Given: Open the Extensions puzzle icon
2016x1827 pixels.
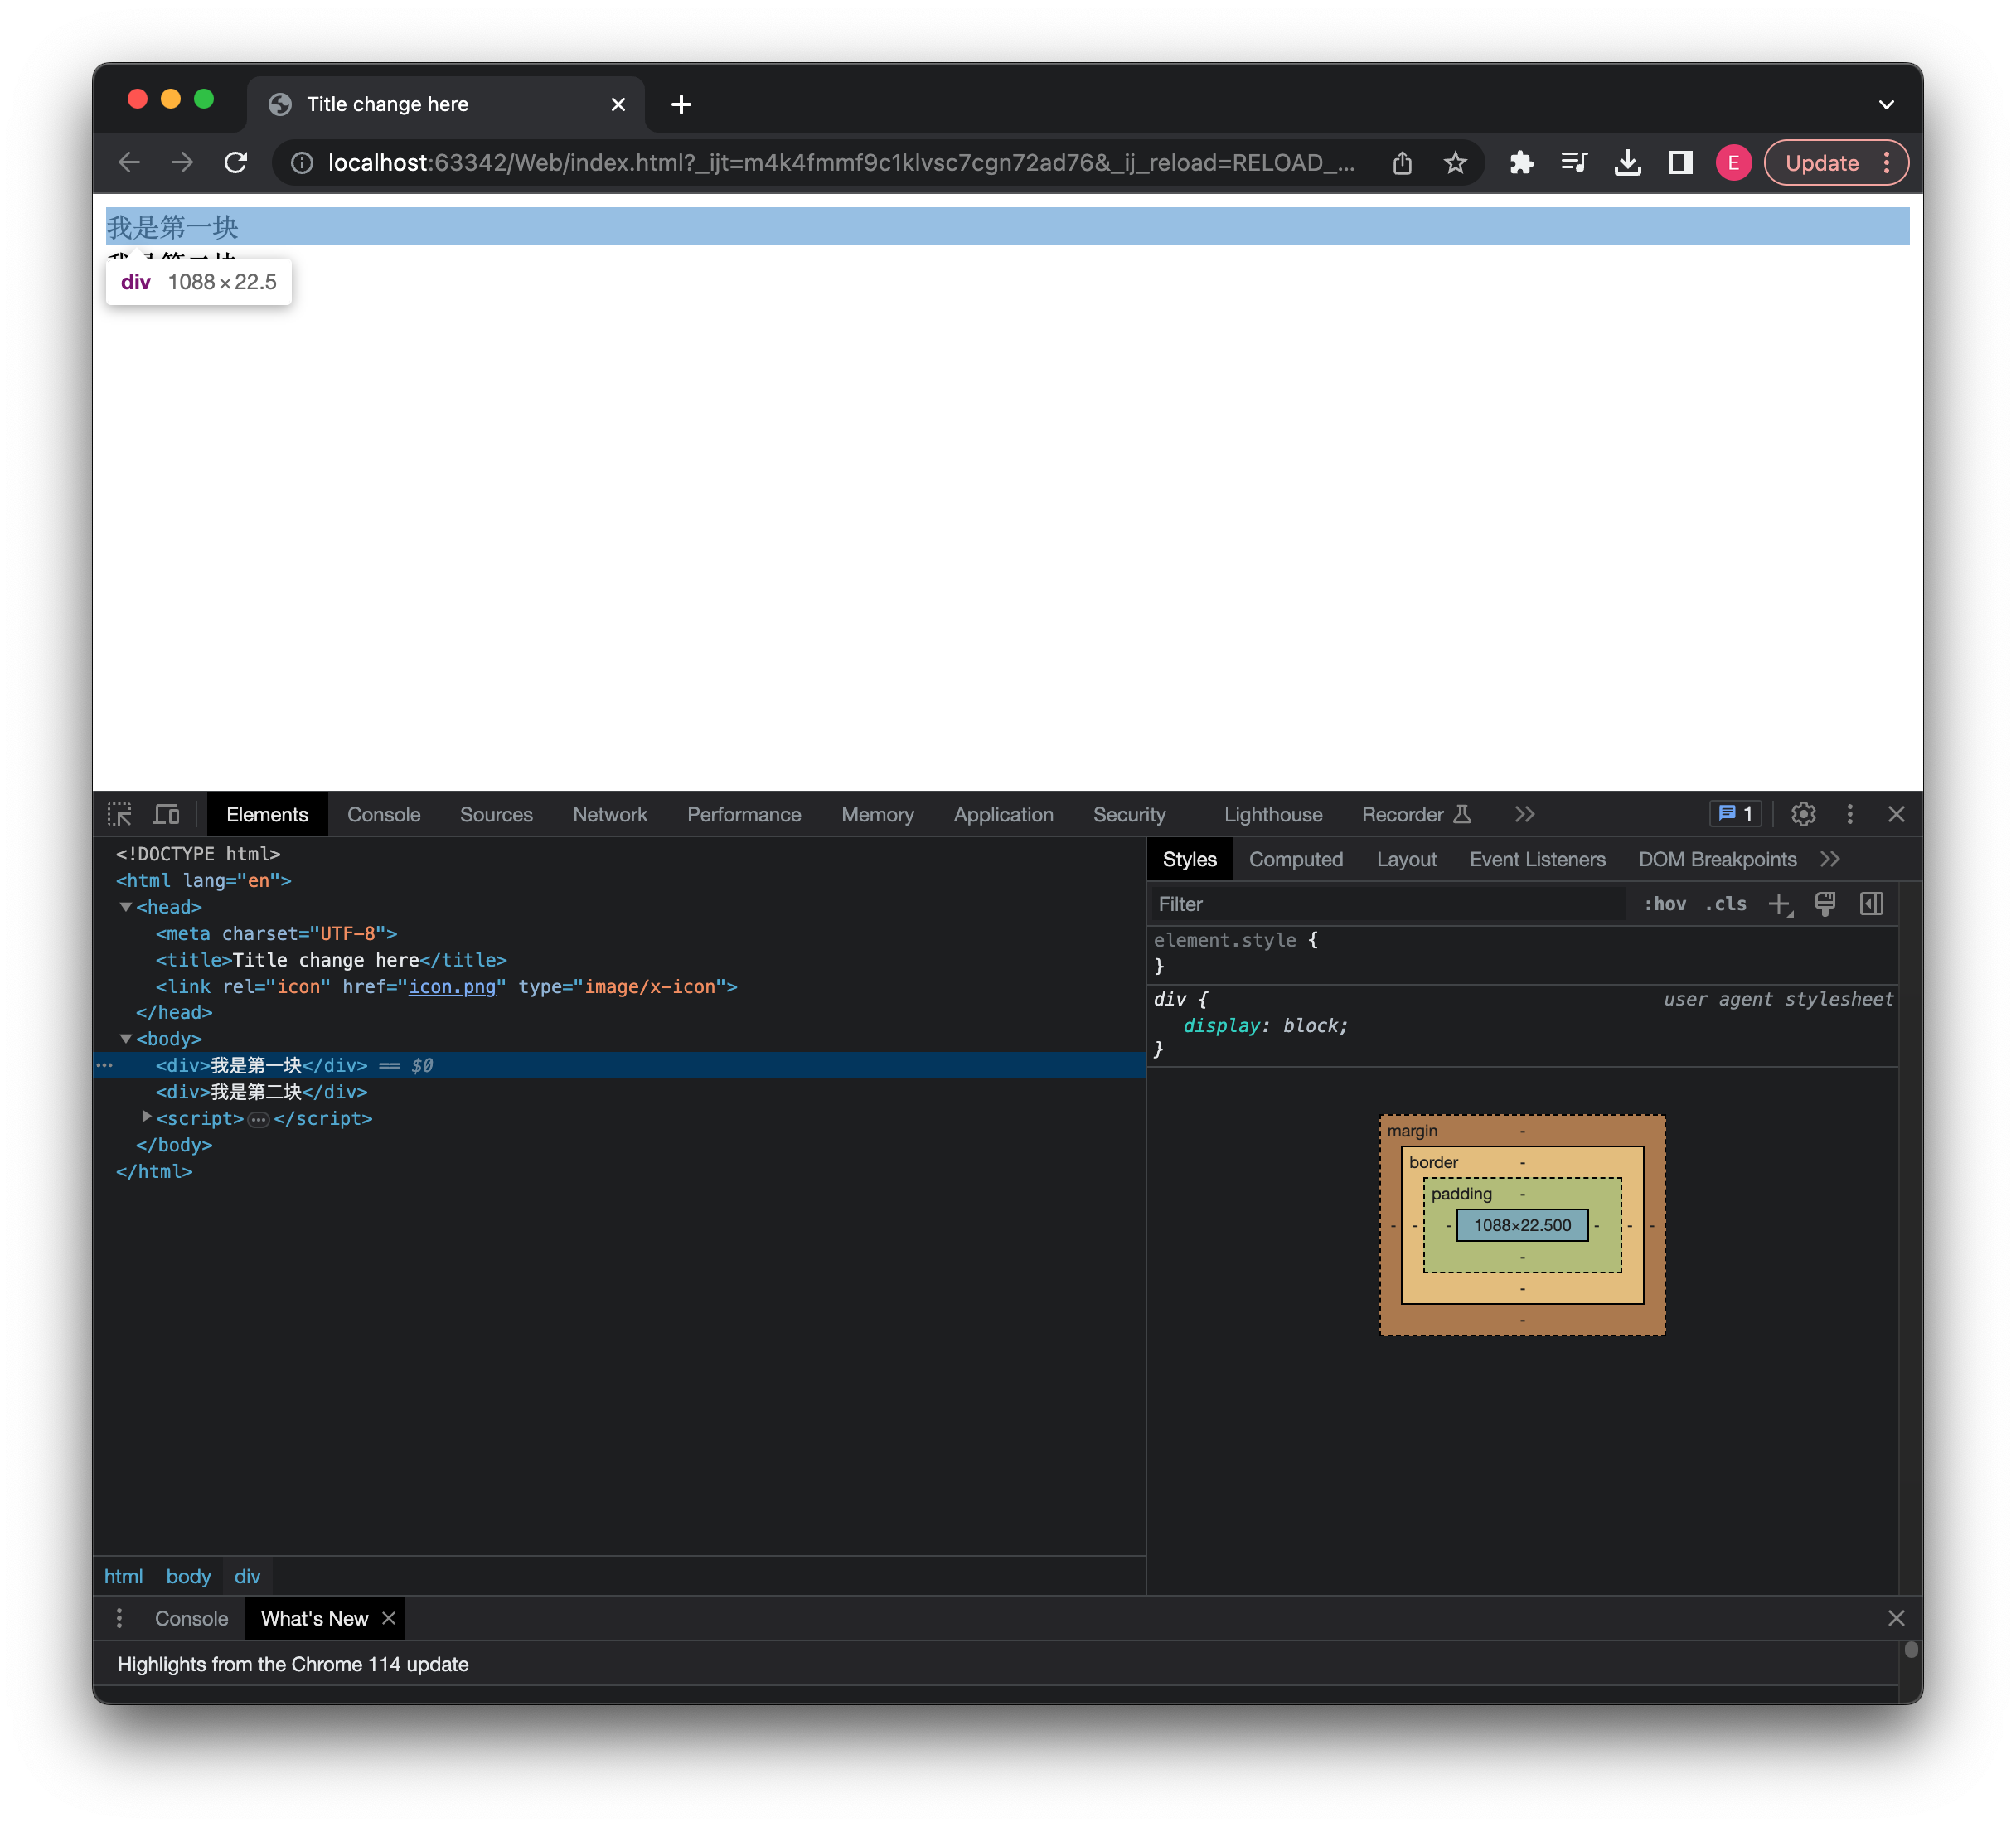Looking at the screenshot, I should [x=1521, y=163].
